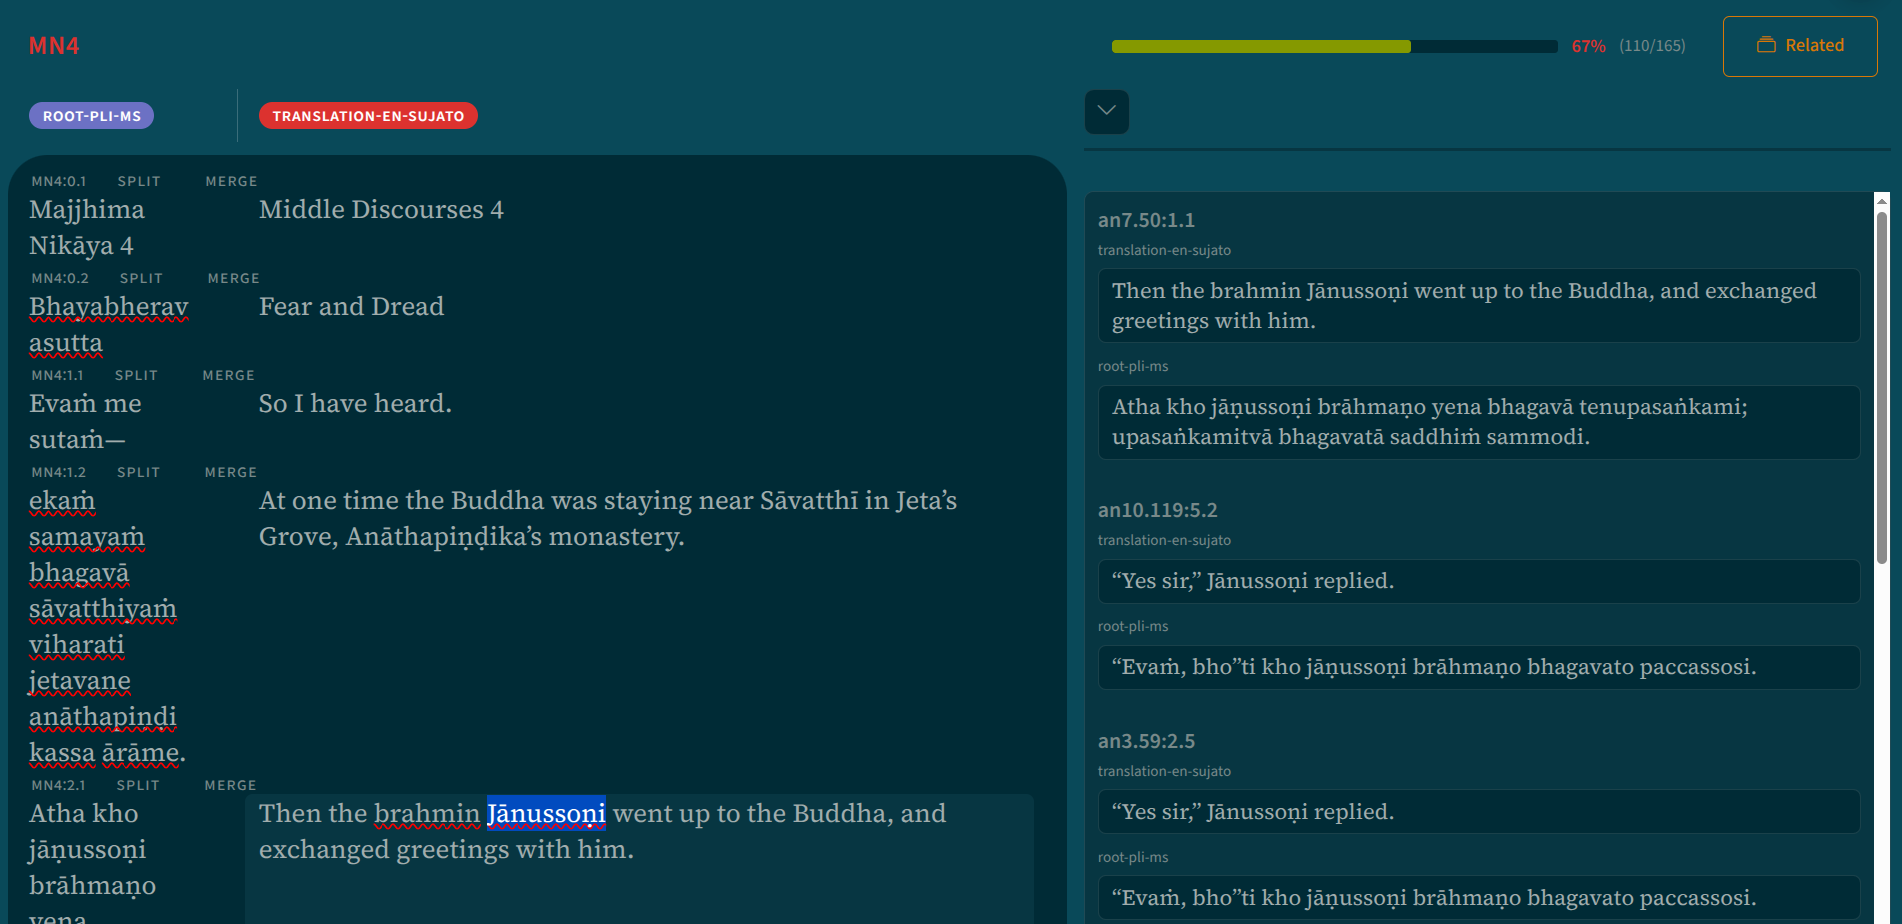The image size is (1902, 924).
Task: Open related result an7.50:1.1
Action: click(x=1146, y=220)
